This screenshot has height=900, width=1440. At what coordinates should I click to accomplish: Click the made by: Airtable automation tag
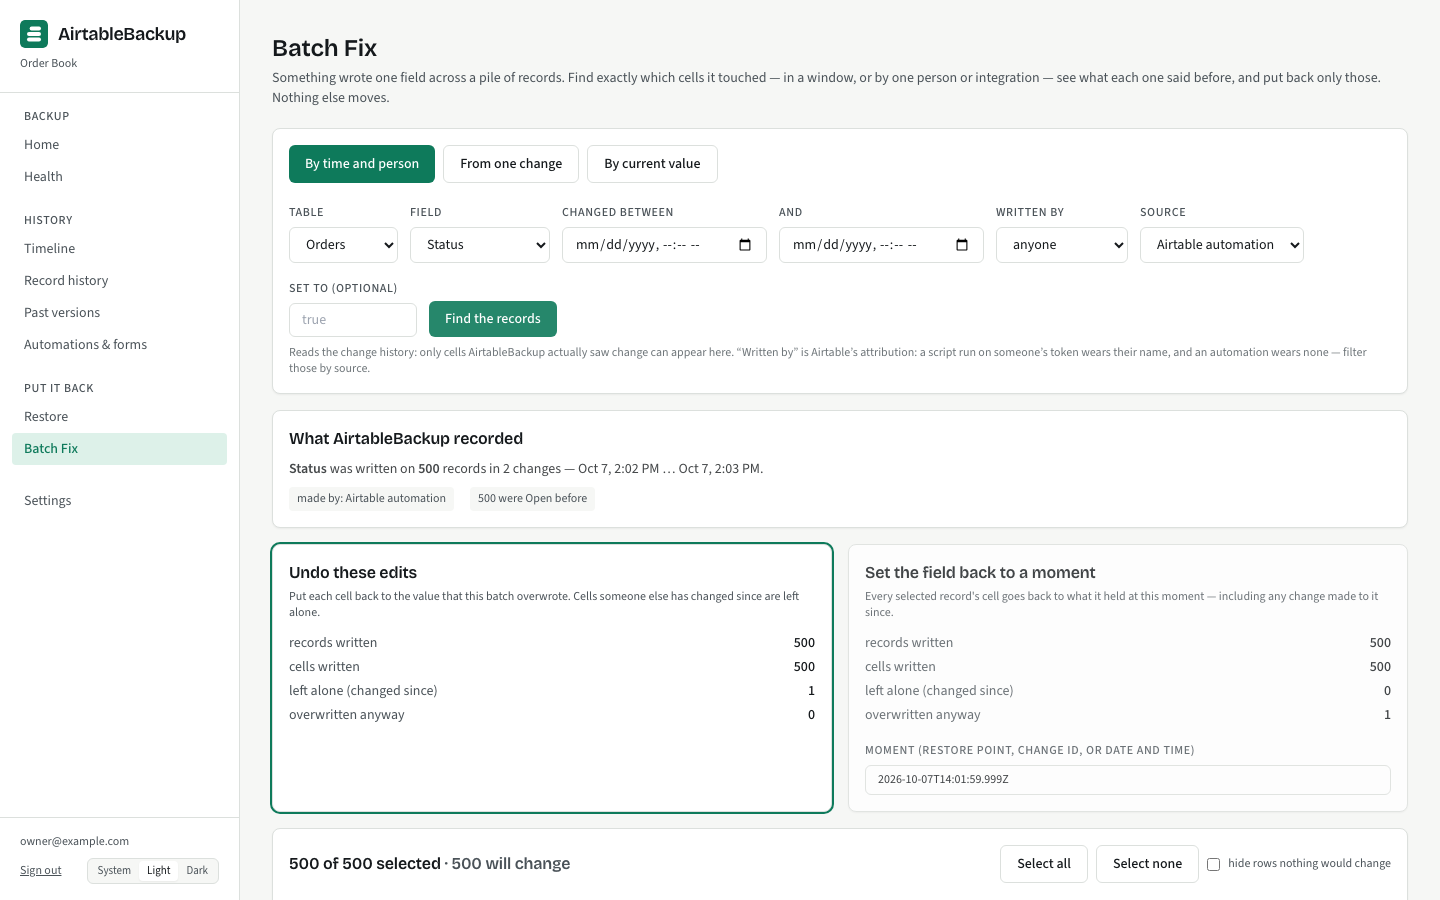point(371,499)
